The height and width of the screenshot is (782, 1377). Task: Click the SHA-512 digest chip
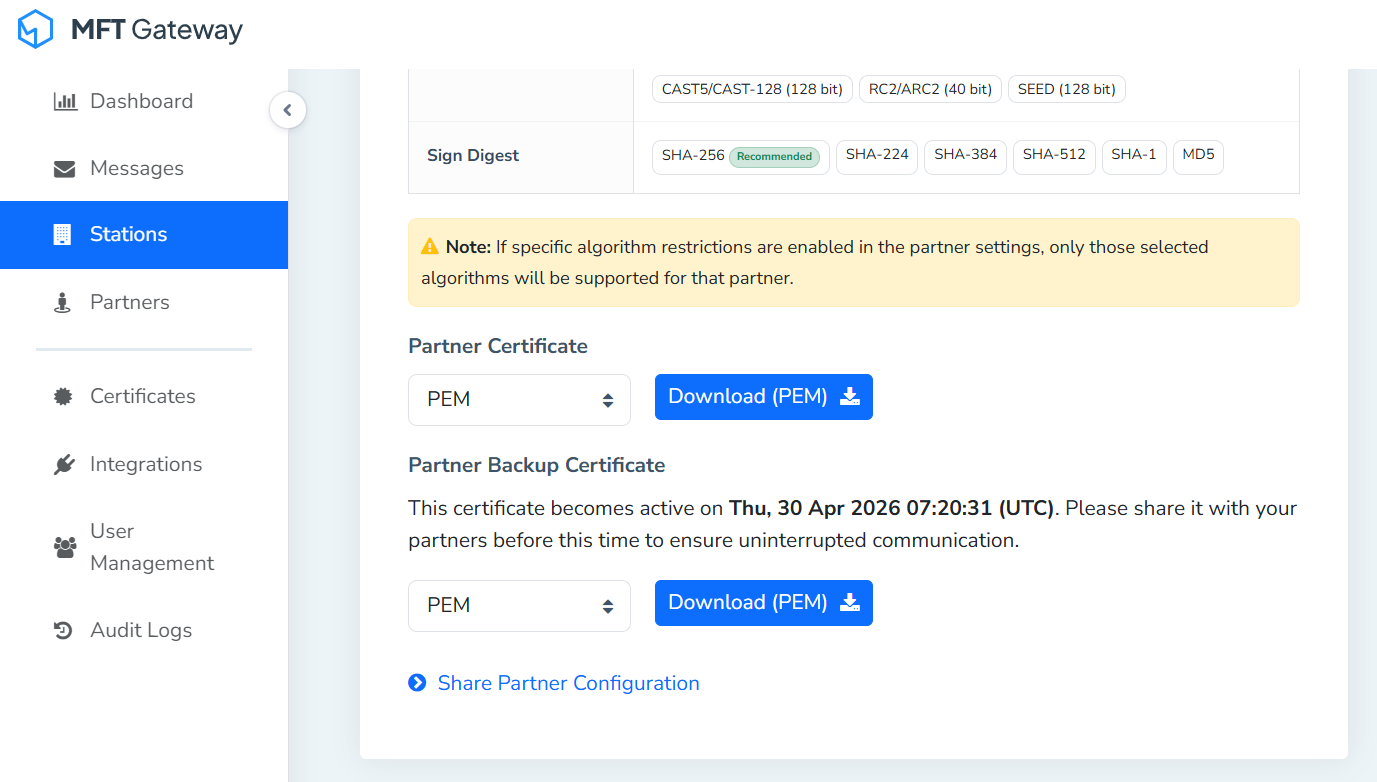pyautogui.click(x=1054, y=157)
